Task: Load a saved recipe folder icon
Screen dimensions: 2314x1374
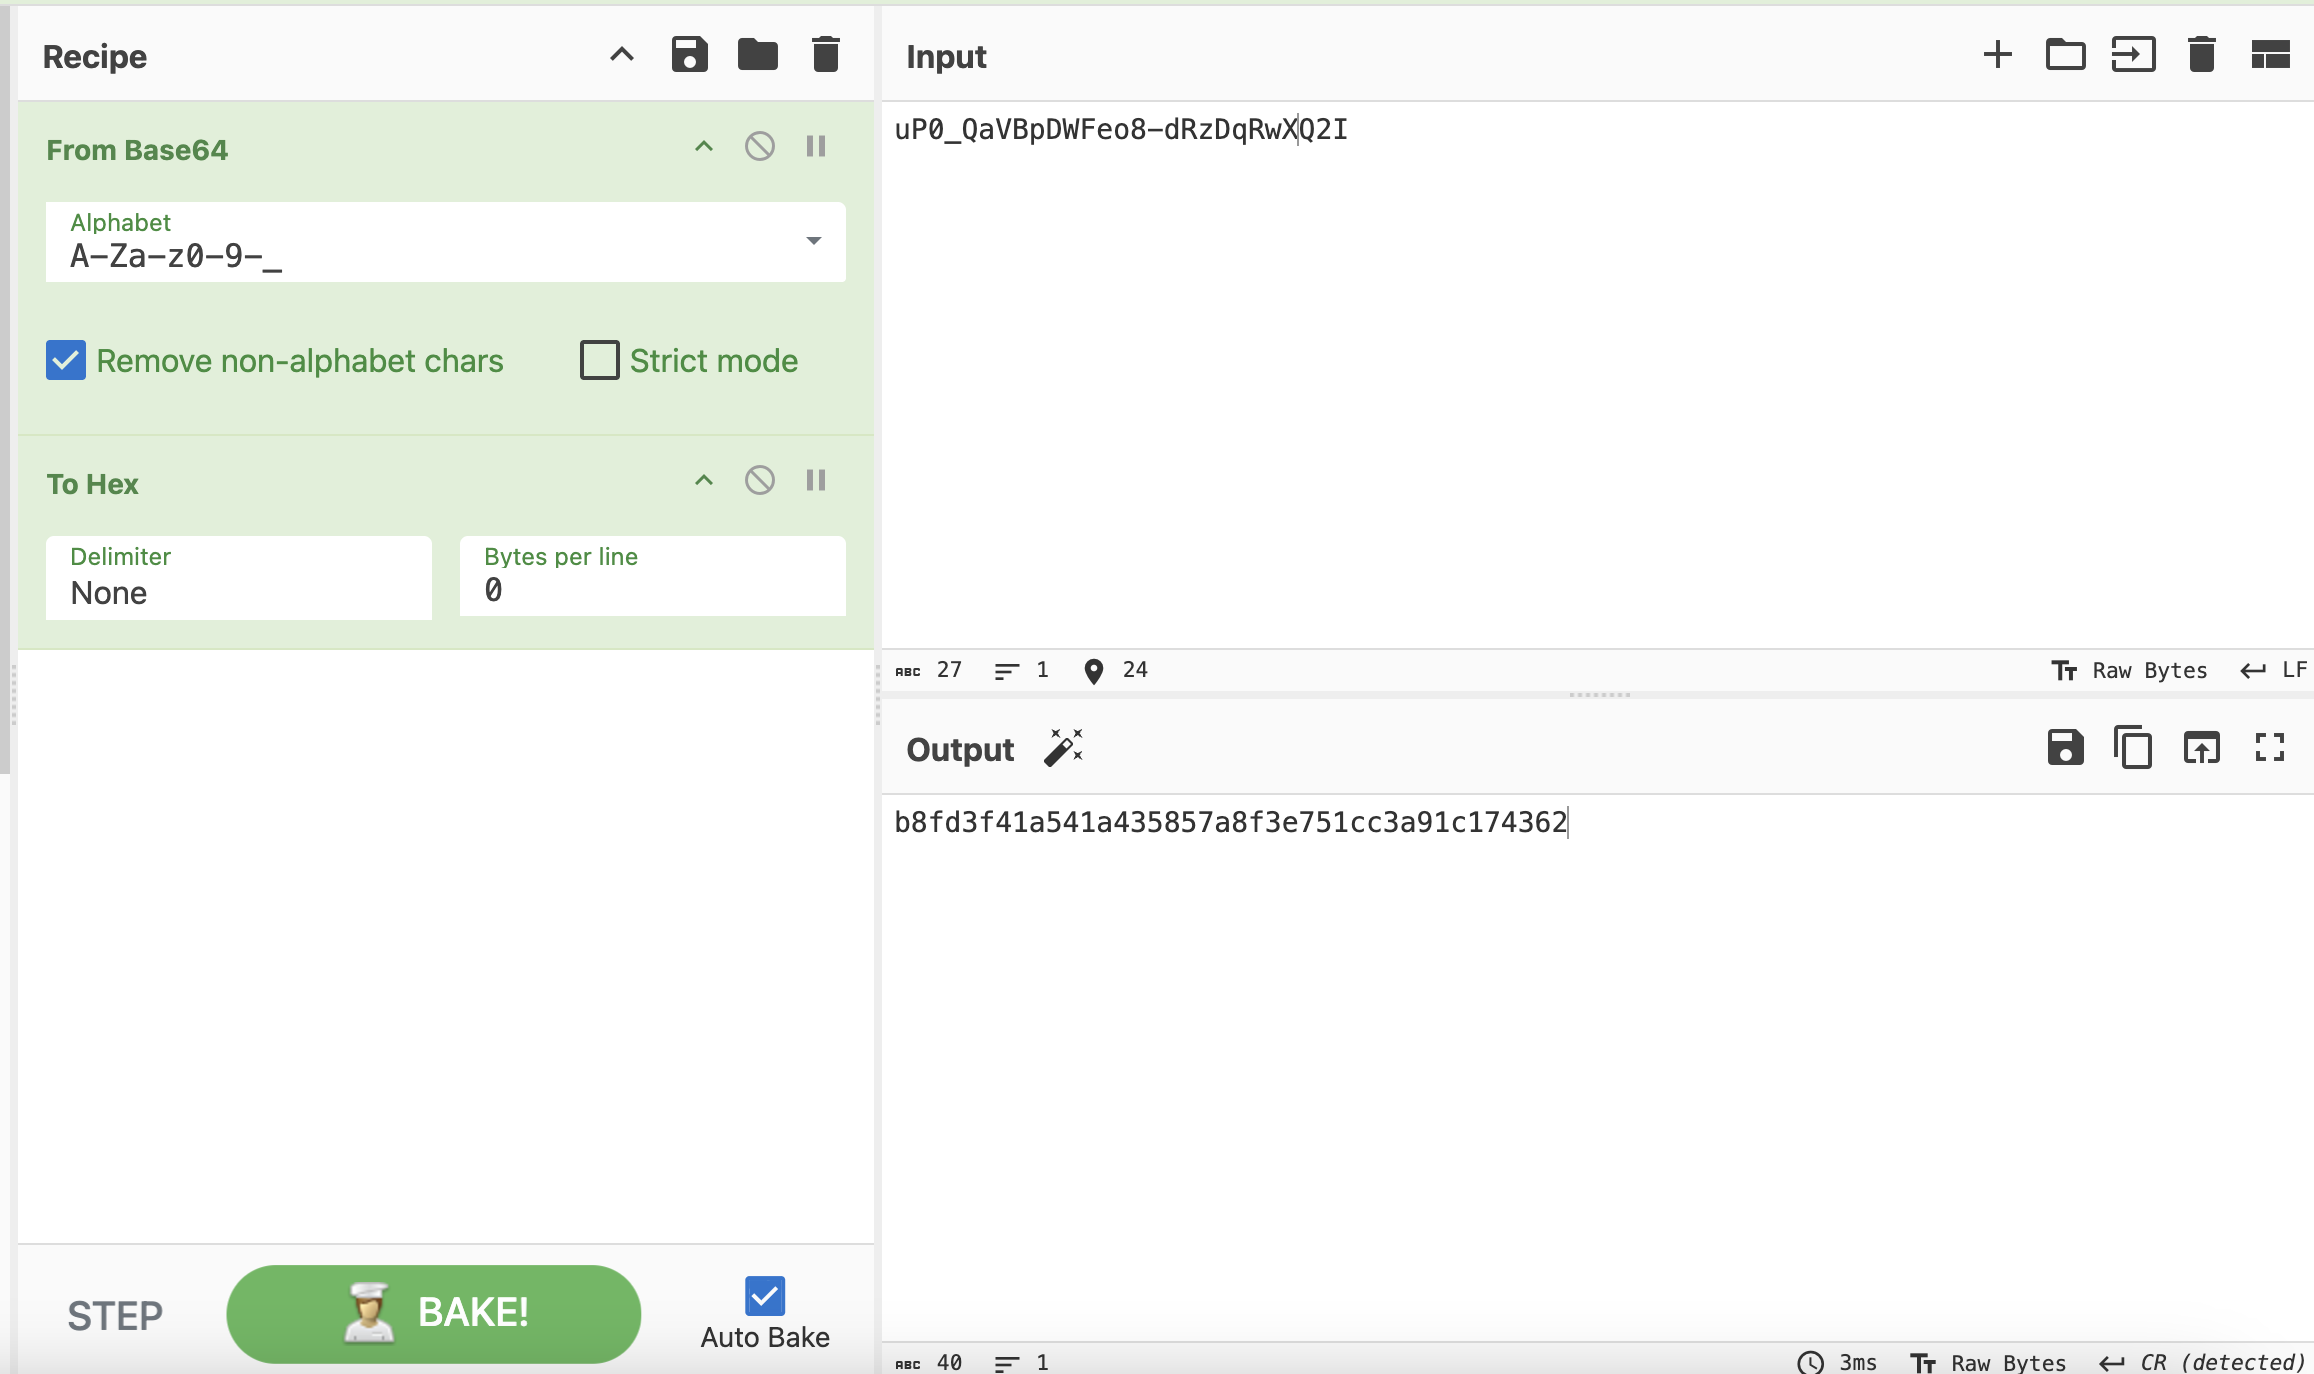Action: click(757, 55)
